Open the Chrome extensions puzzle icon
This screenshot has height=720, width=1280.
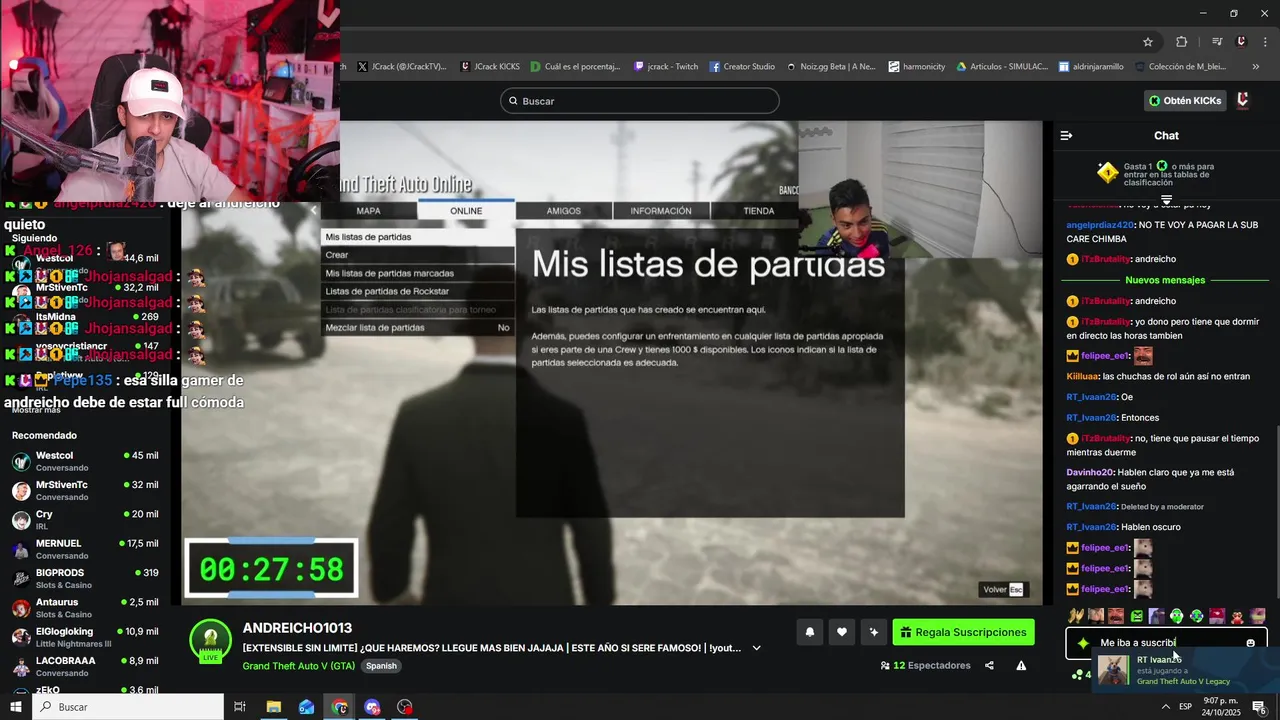(x=1182, y=41)
